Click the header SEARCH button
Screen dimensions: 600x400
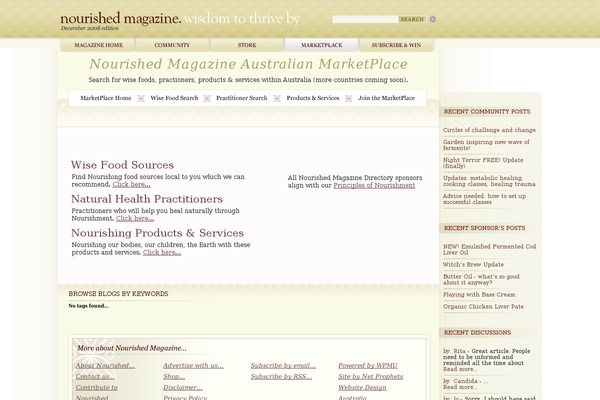click(412, 19)
